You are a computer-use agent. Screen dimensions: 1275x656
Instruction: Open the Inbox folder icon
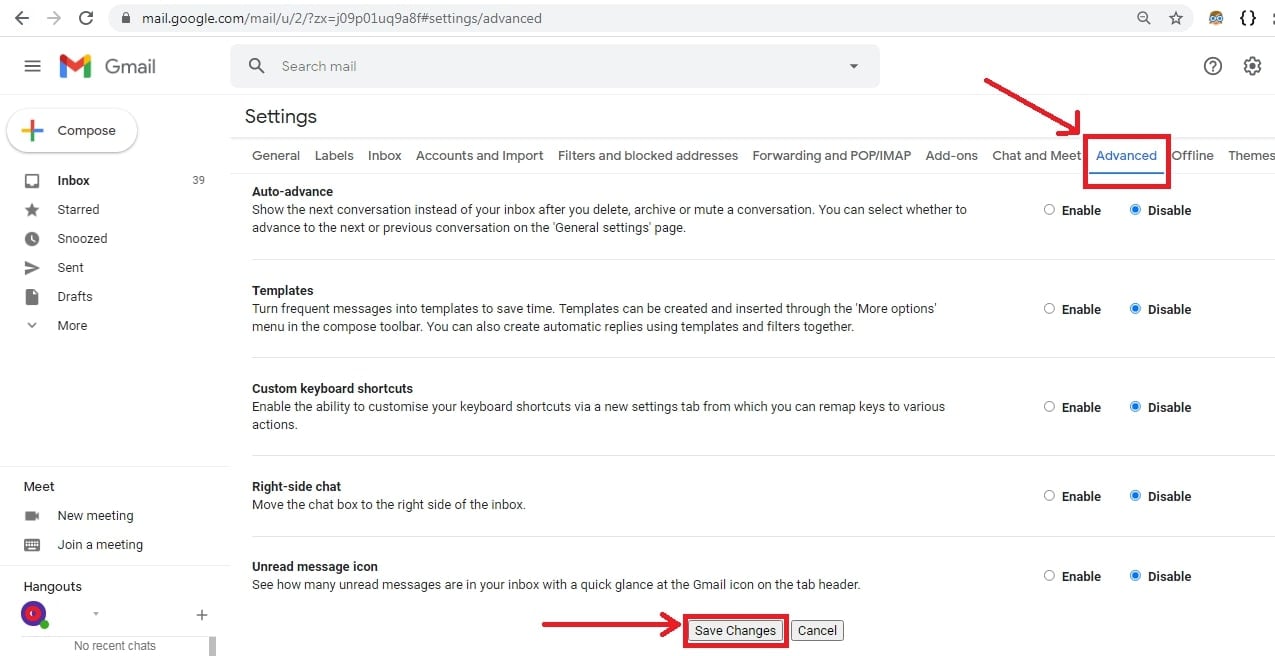(x=32, y=181)
